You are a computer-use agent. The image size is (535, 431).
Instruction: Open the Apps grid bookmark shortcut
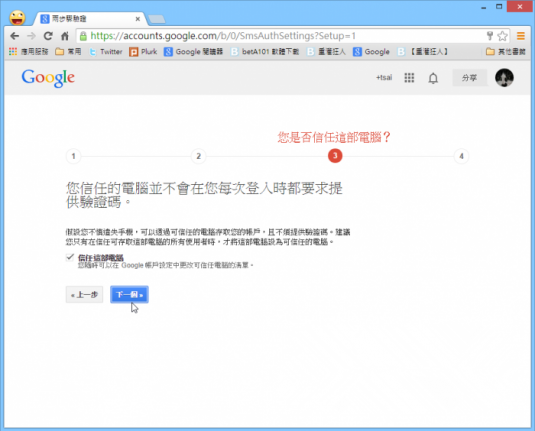[x=29, y=52]
